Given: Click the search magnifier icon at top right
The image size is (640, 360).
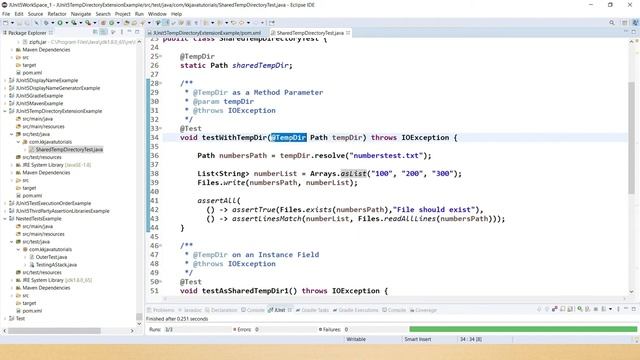Looking at the screenshot, I should click(x=611, y=23).
